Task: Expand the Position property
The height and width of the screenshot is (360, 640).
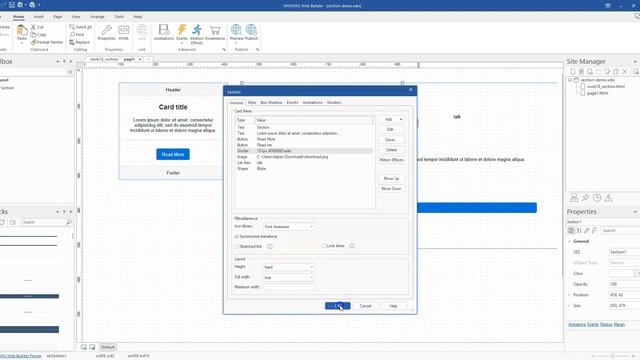Action: (x=570, y=295)
